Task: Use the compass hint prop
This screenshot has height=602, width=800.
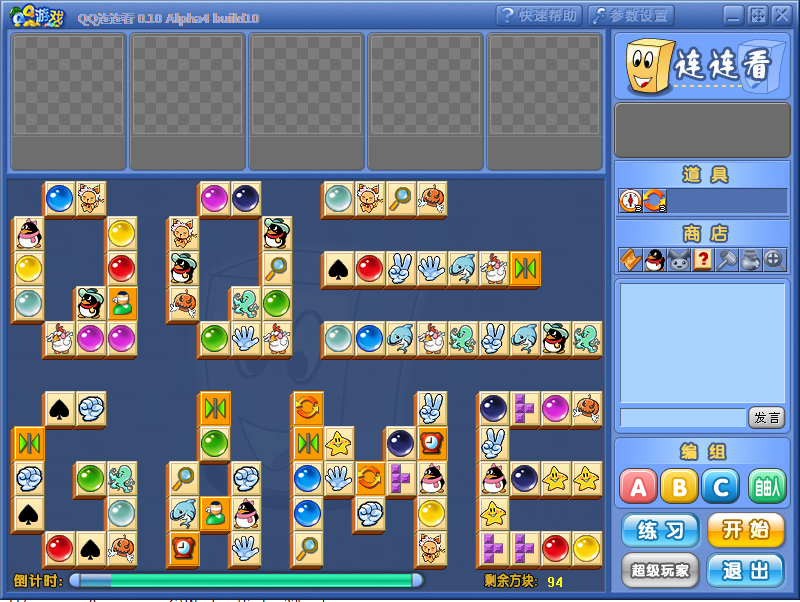Action: click(x=631, y=200)
